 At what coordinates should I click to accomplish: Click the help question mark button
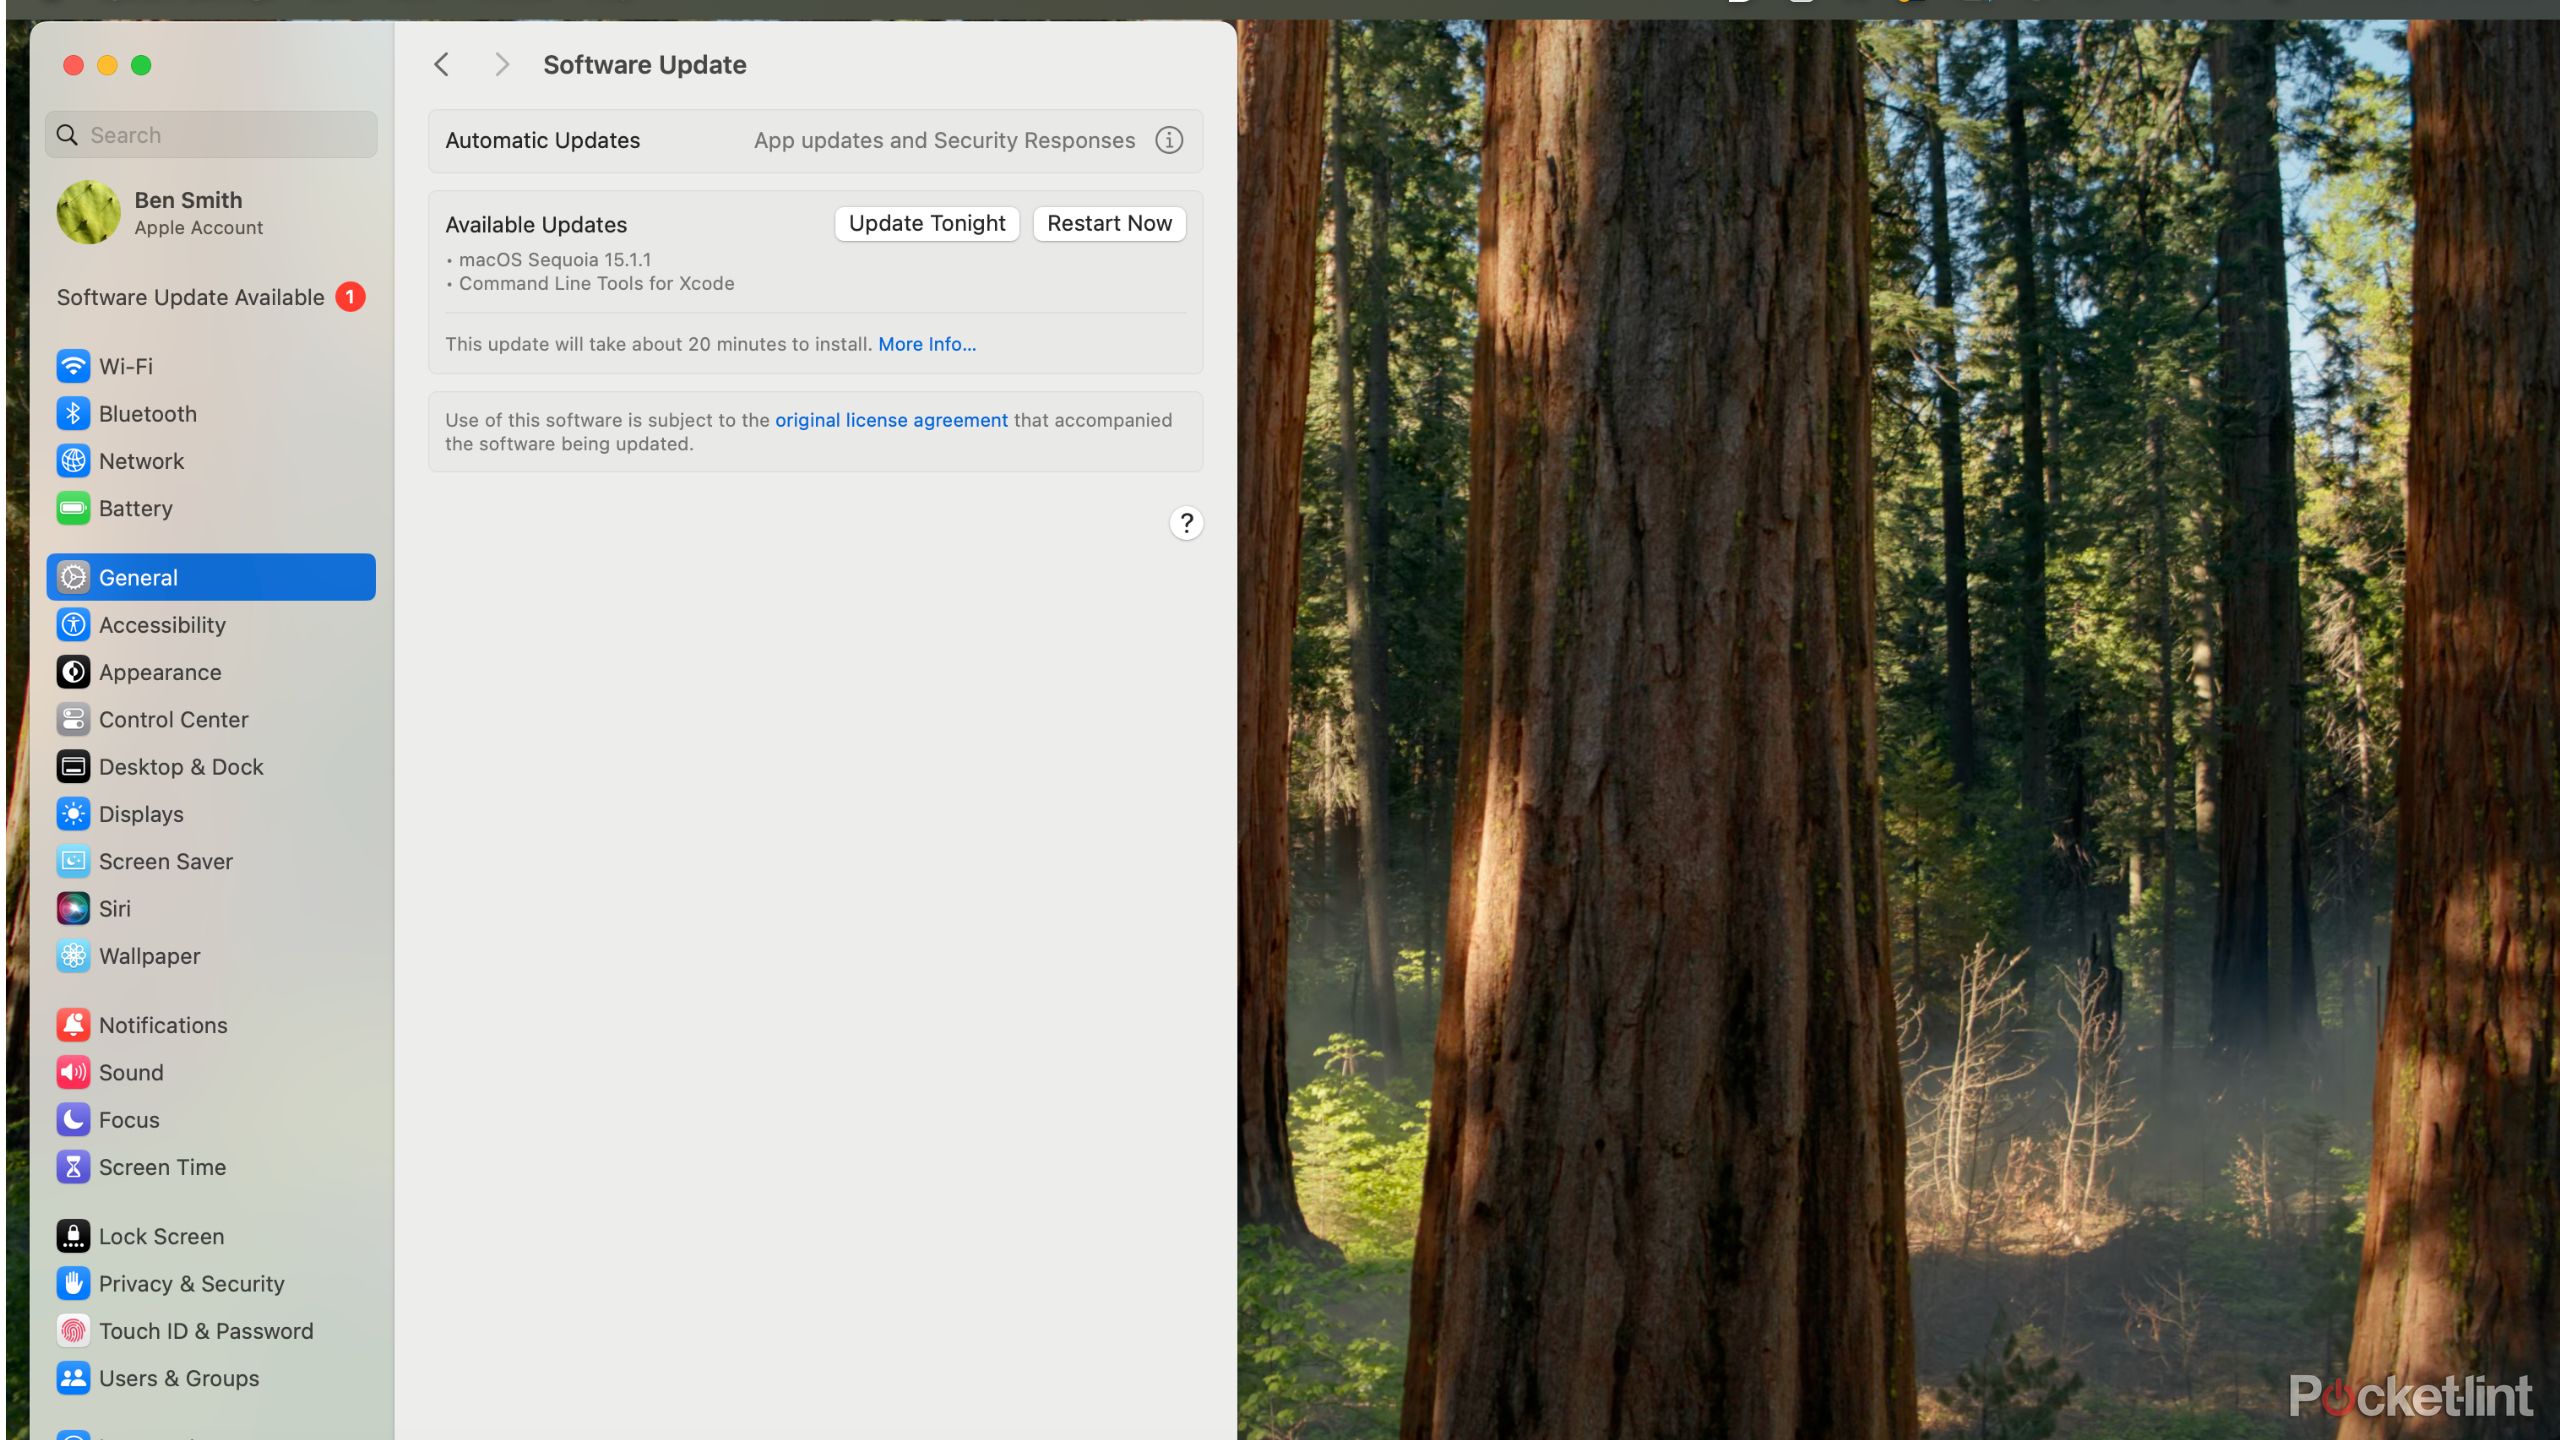coord(1185,522)
